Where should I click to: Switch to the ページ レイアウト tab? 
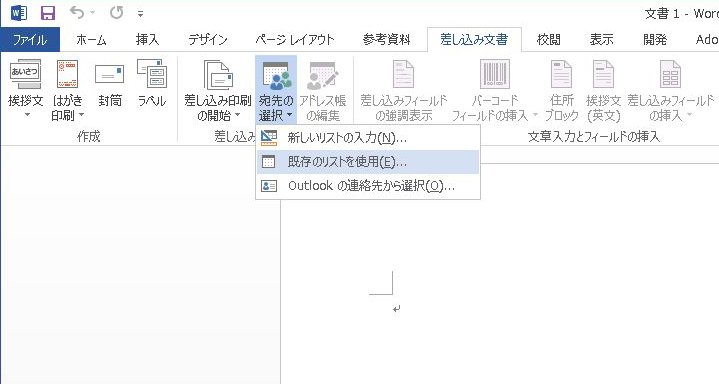pyautogui.click(x=295, y=40)
